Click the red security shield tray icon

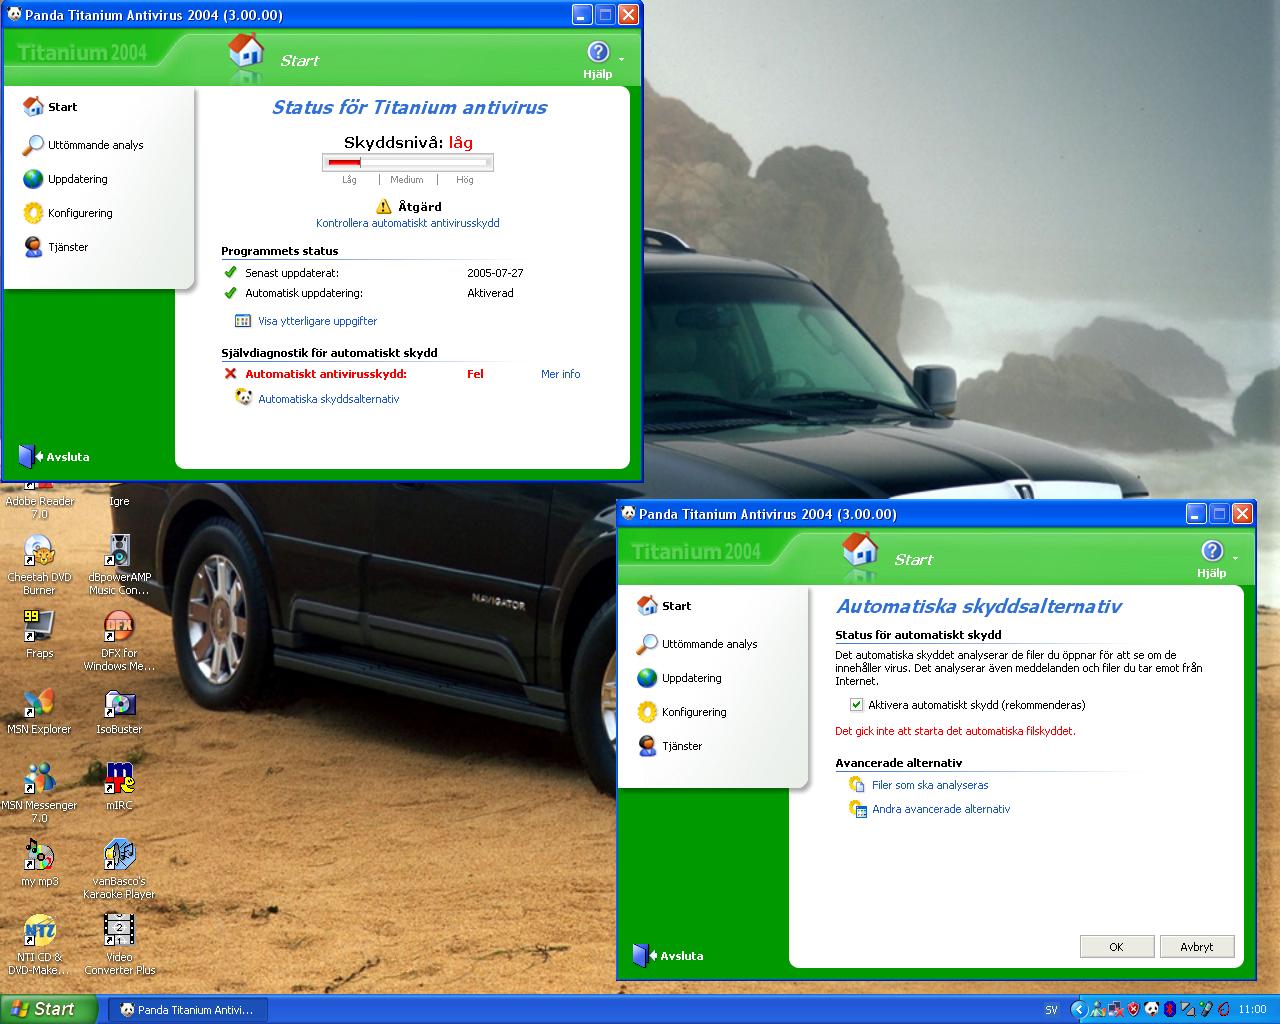(x=1133, y=1009)
